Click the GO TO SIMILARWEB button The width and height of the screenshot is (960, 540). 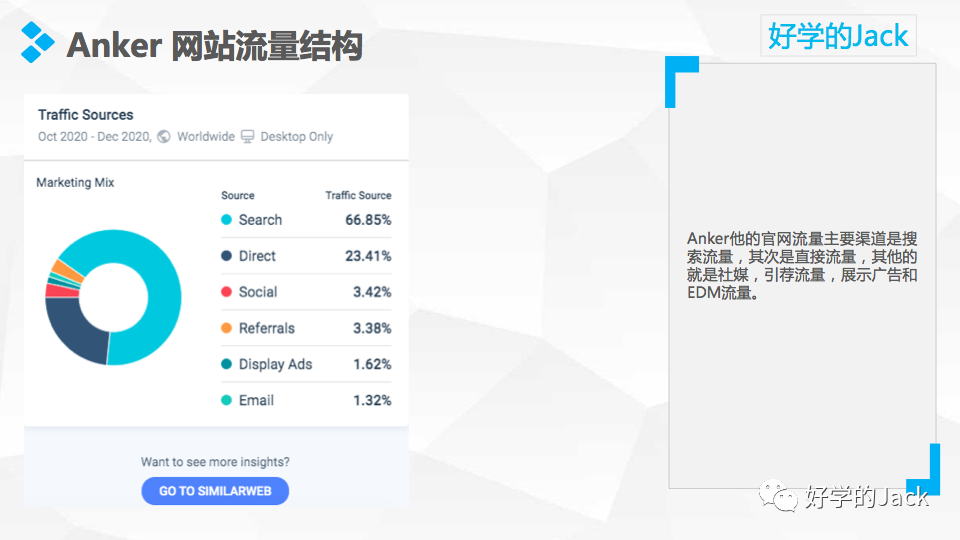pos(215,491)
